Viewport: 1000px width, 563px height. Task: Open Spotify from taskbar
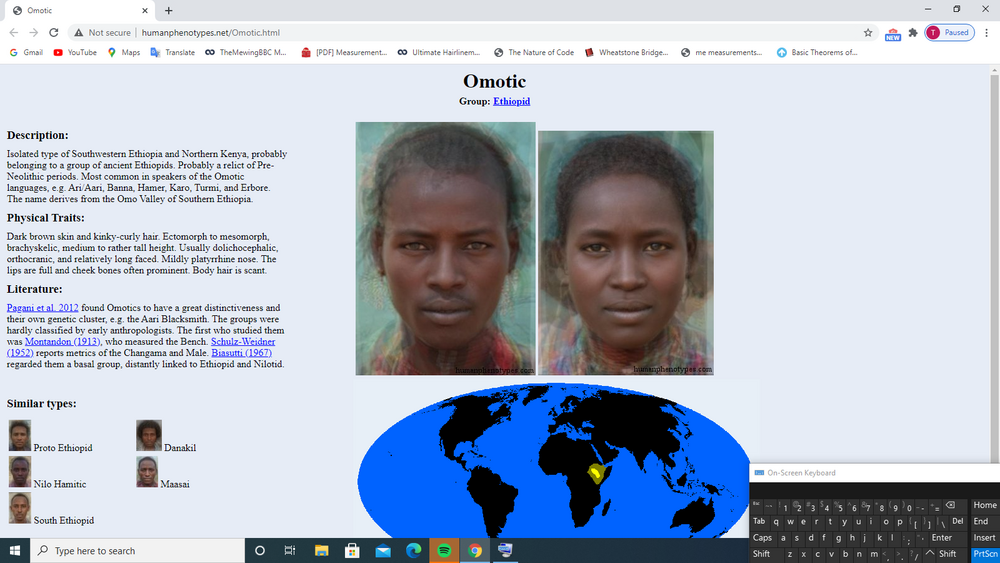pyautogui.click(x=444, y=550)
